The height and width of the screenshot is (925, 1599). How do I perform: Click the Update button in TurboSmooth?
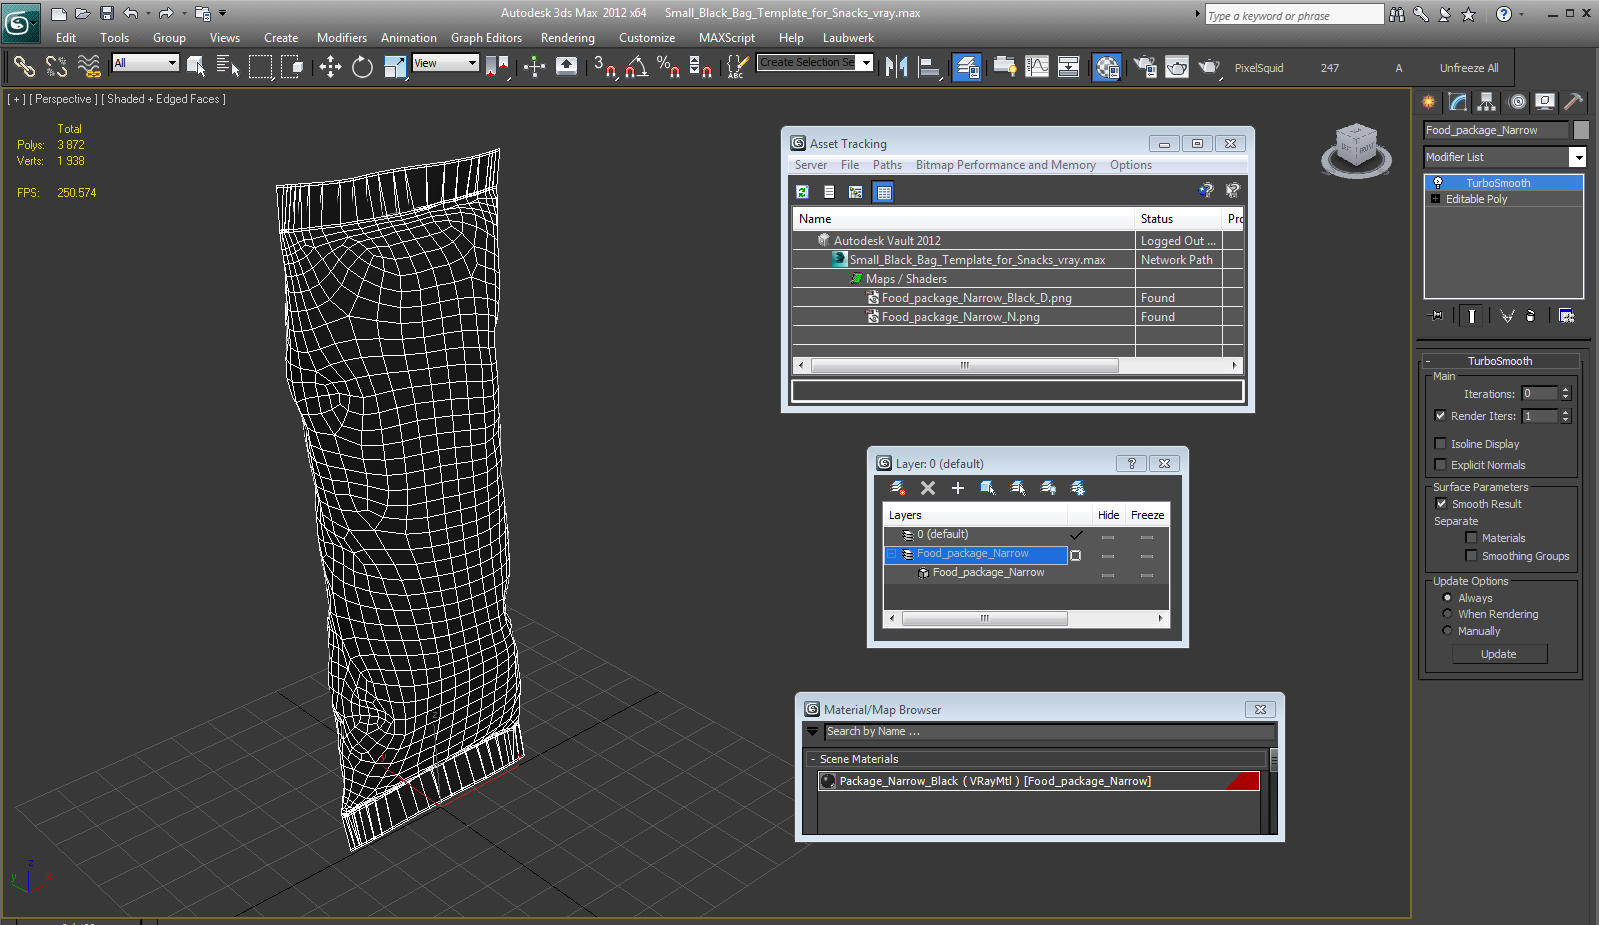point(1499,654)
